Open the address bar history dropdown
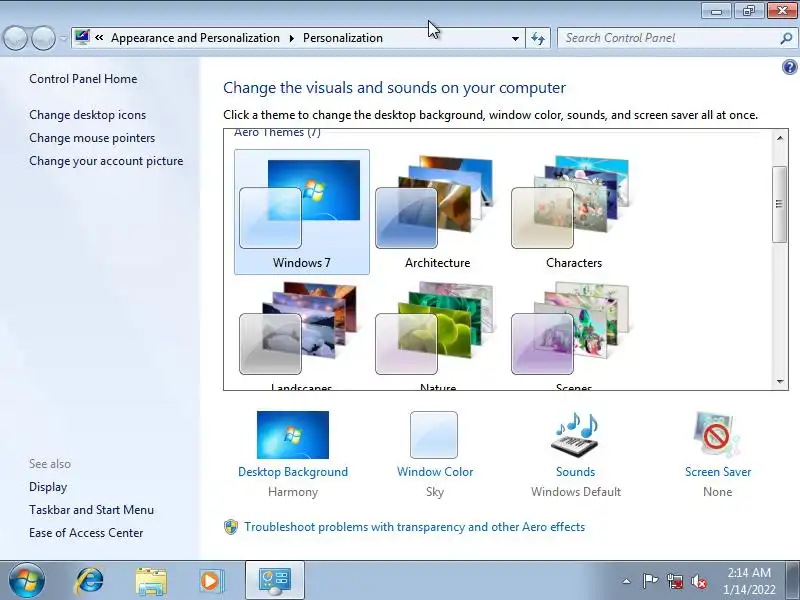The width and height of the screenshot is (800, 600). click(515, 38)
